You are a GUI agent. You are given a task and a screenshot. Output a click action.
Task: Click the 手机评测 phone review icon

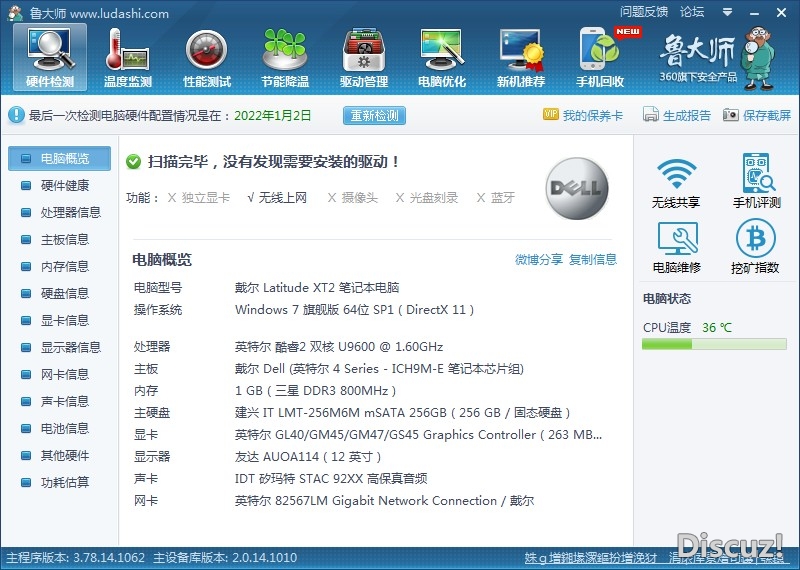click(758, 172)
